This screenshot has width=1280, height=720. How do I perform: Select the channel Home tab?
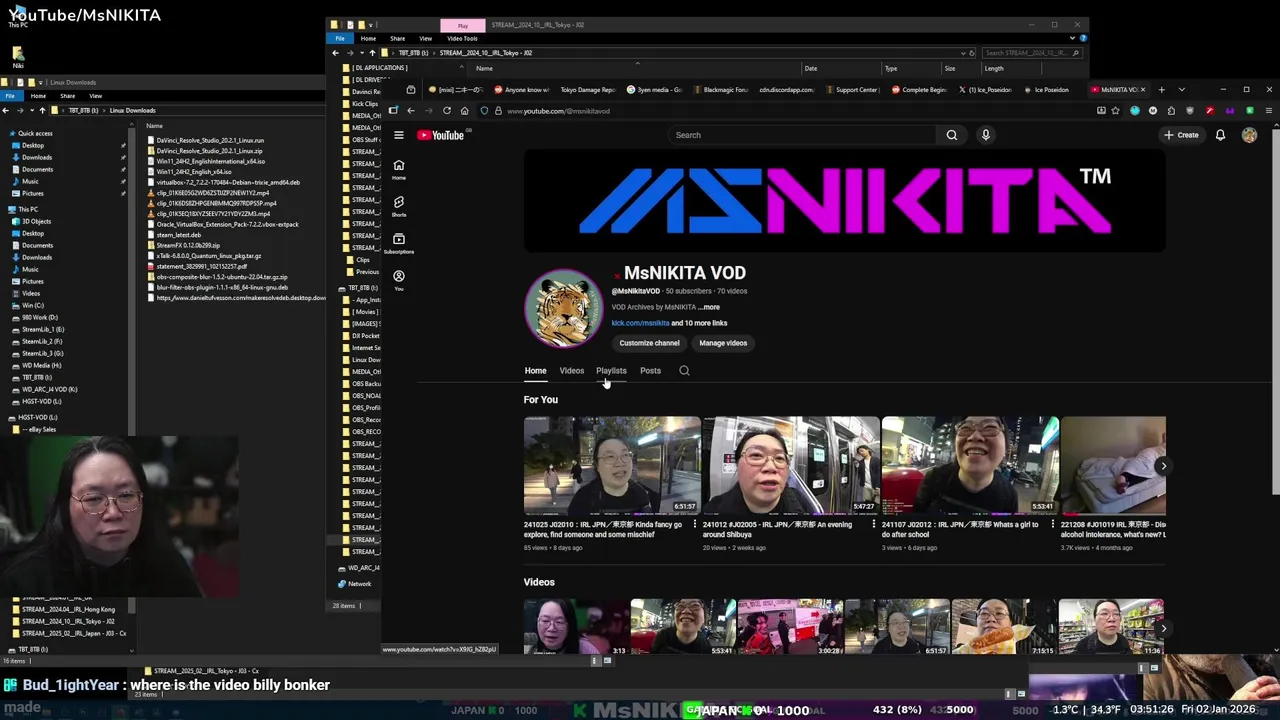point(535,371)
